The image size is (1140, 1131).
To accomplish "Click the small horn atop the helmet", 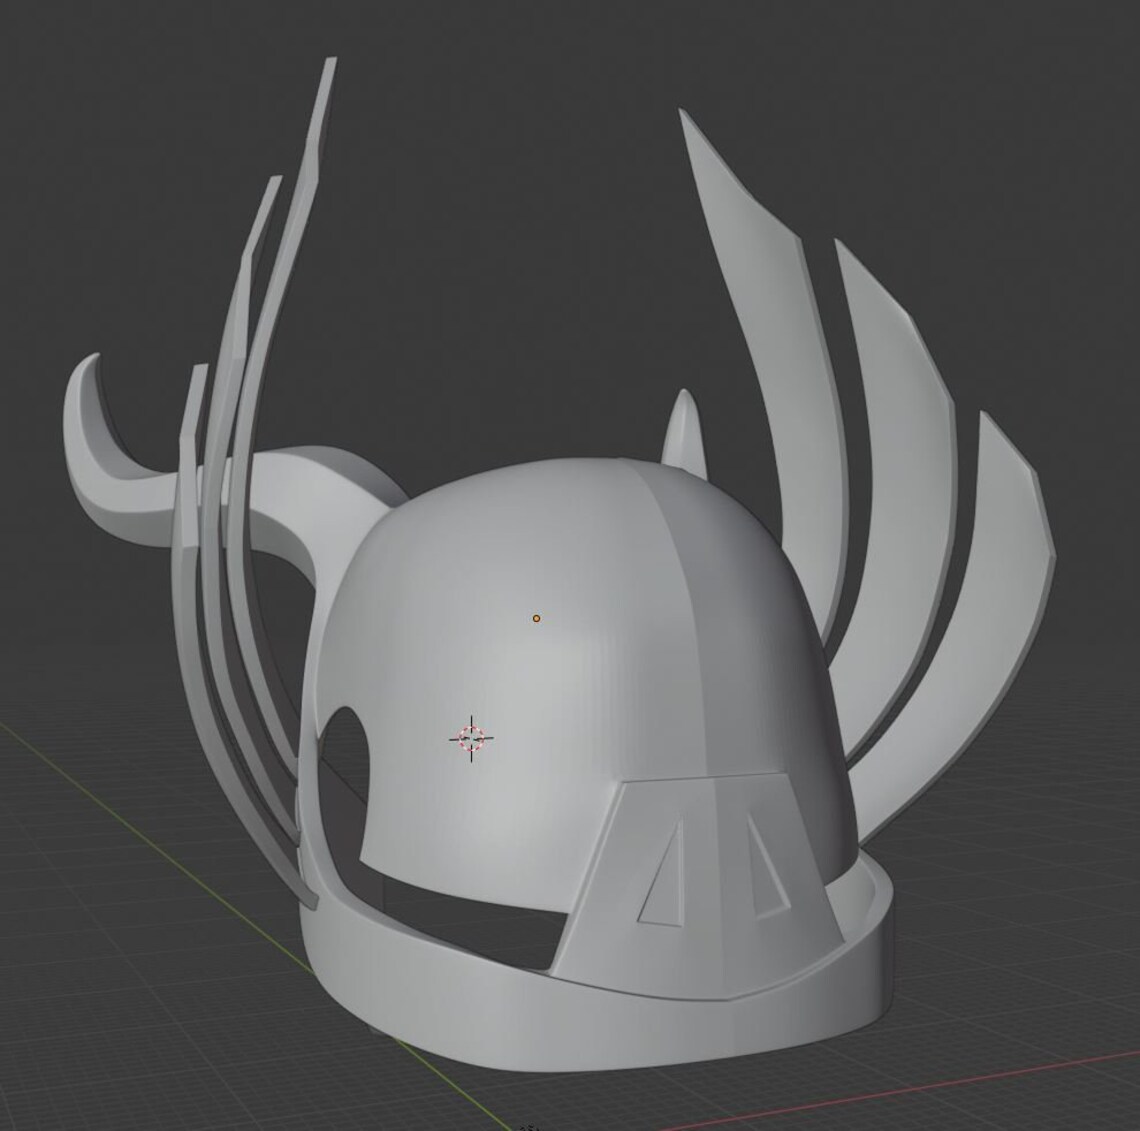I will pyautogui.click(x=684, y=430).
